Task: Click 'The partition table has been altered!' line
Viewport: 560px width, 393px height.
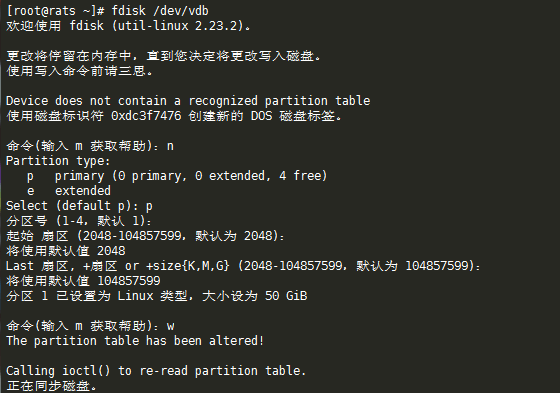Action: click(135, 341)
